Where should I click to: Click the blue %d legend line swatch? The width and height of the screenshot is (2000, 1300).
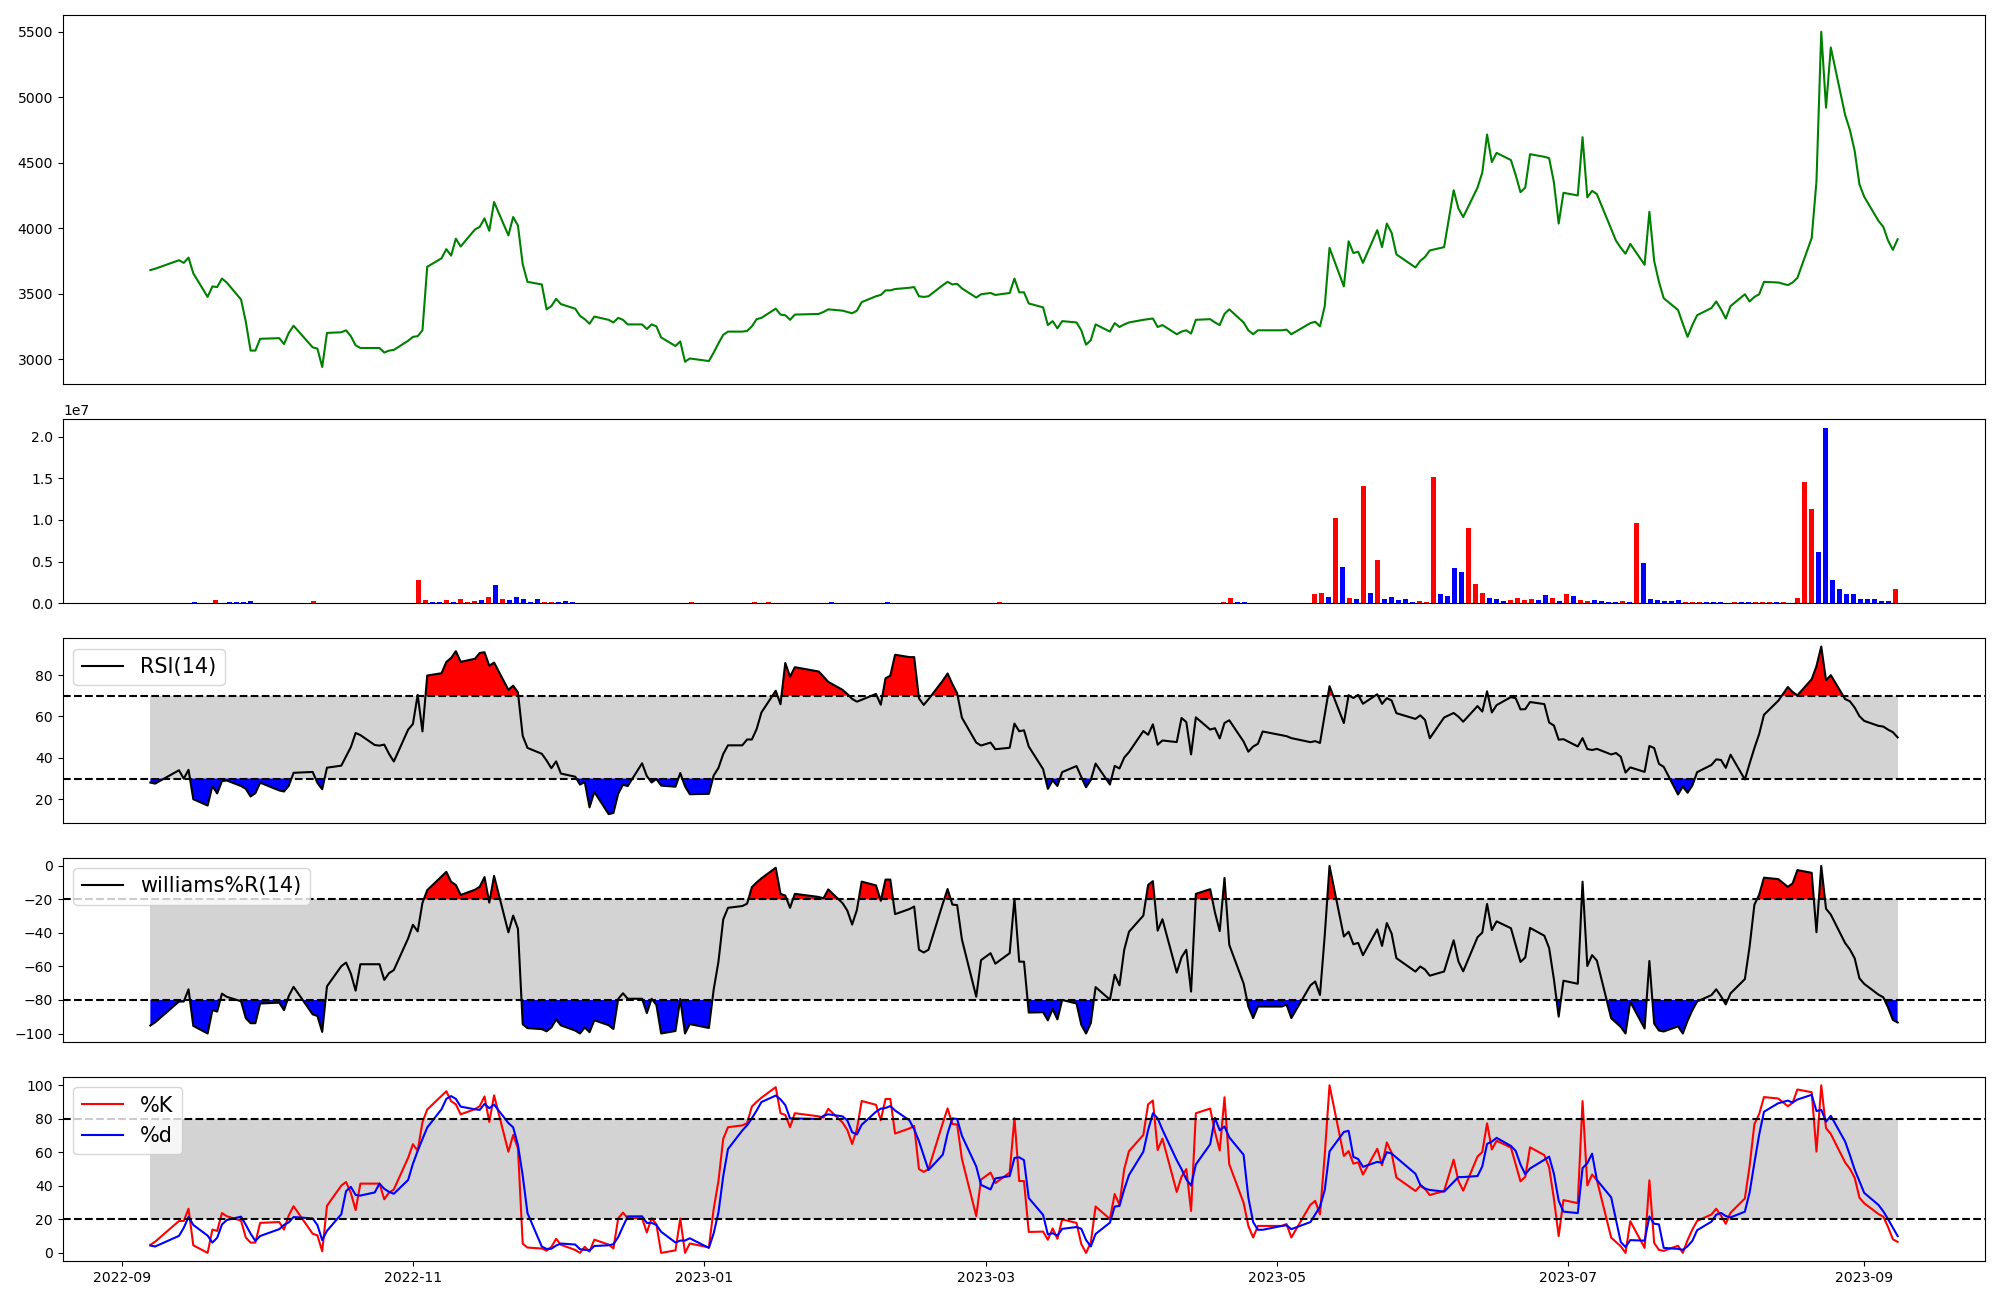[103, 1135]
